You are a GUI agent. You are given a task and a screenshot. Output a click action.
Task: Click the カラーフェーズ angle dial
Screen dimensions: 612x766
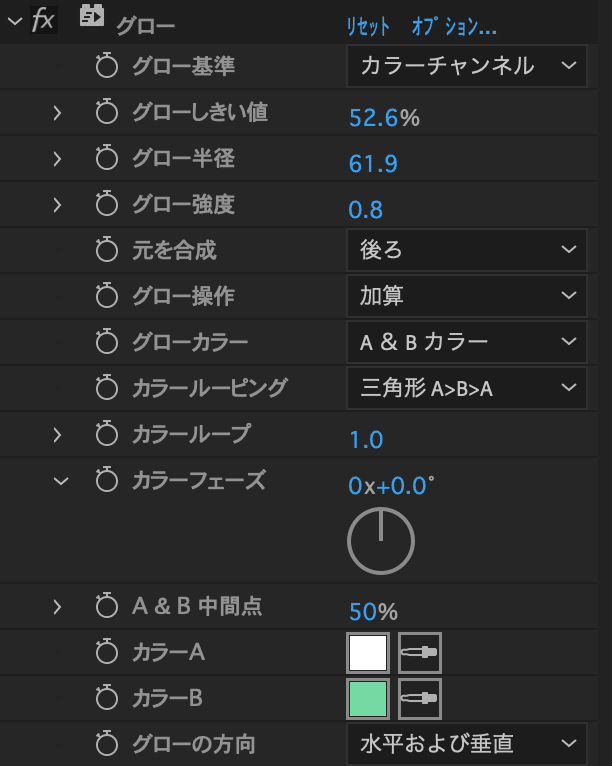pyautogui.click(x=381, y=541)
